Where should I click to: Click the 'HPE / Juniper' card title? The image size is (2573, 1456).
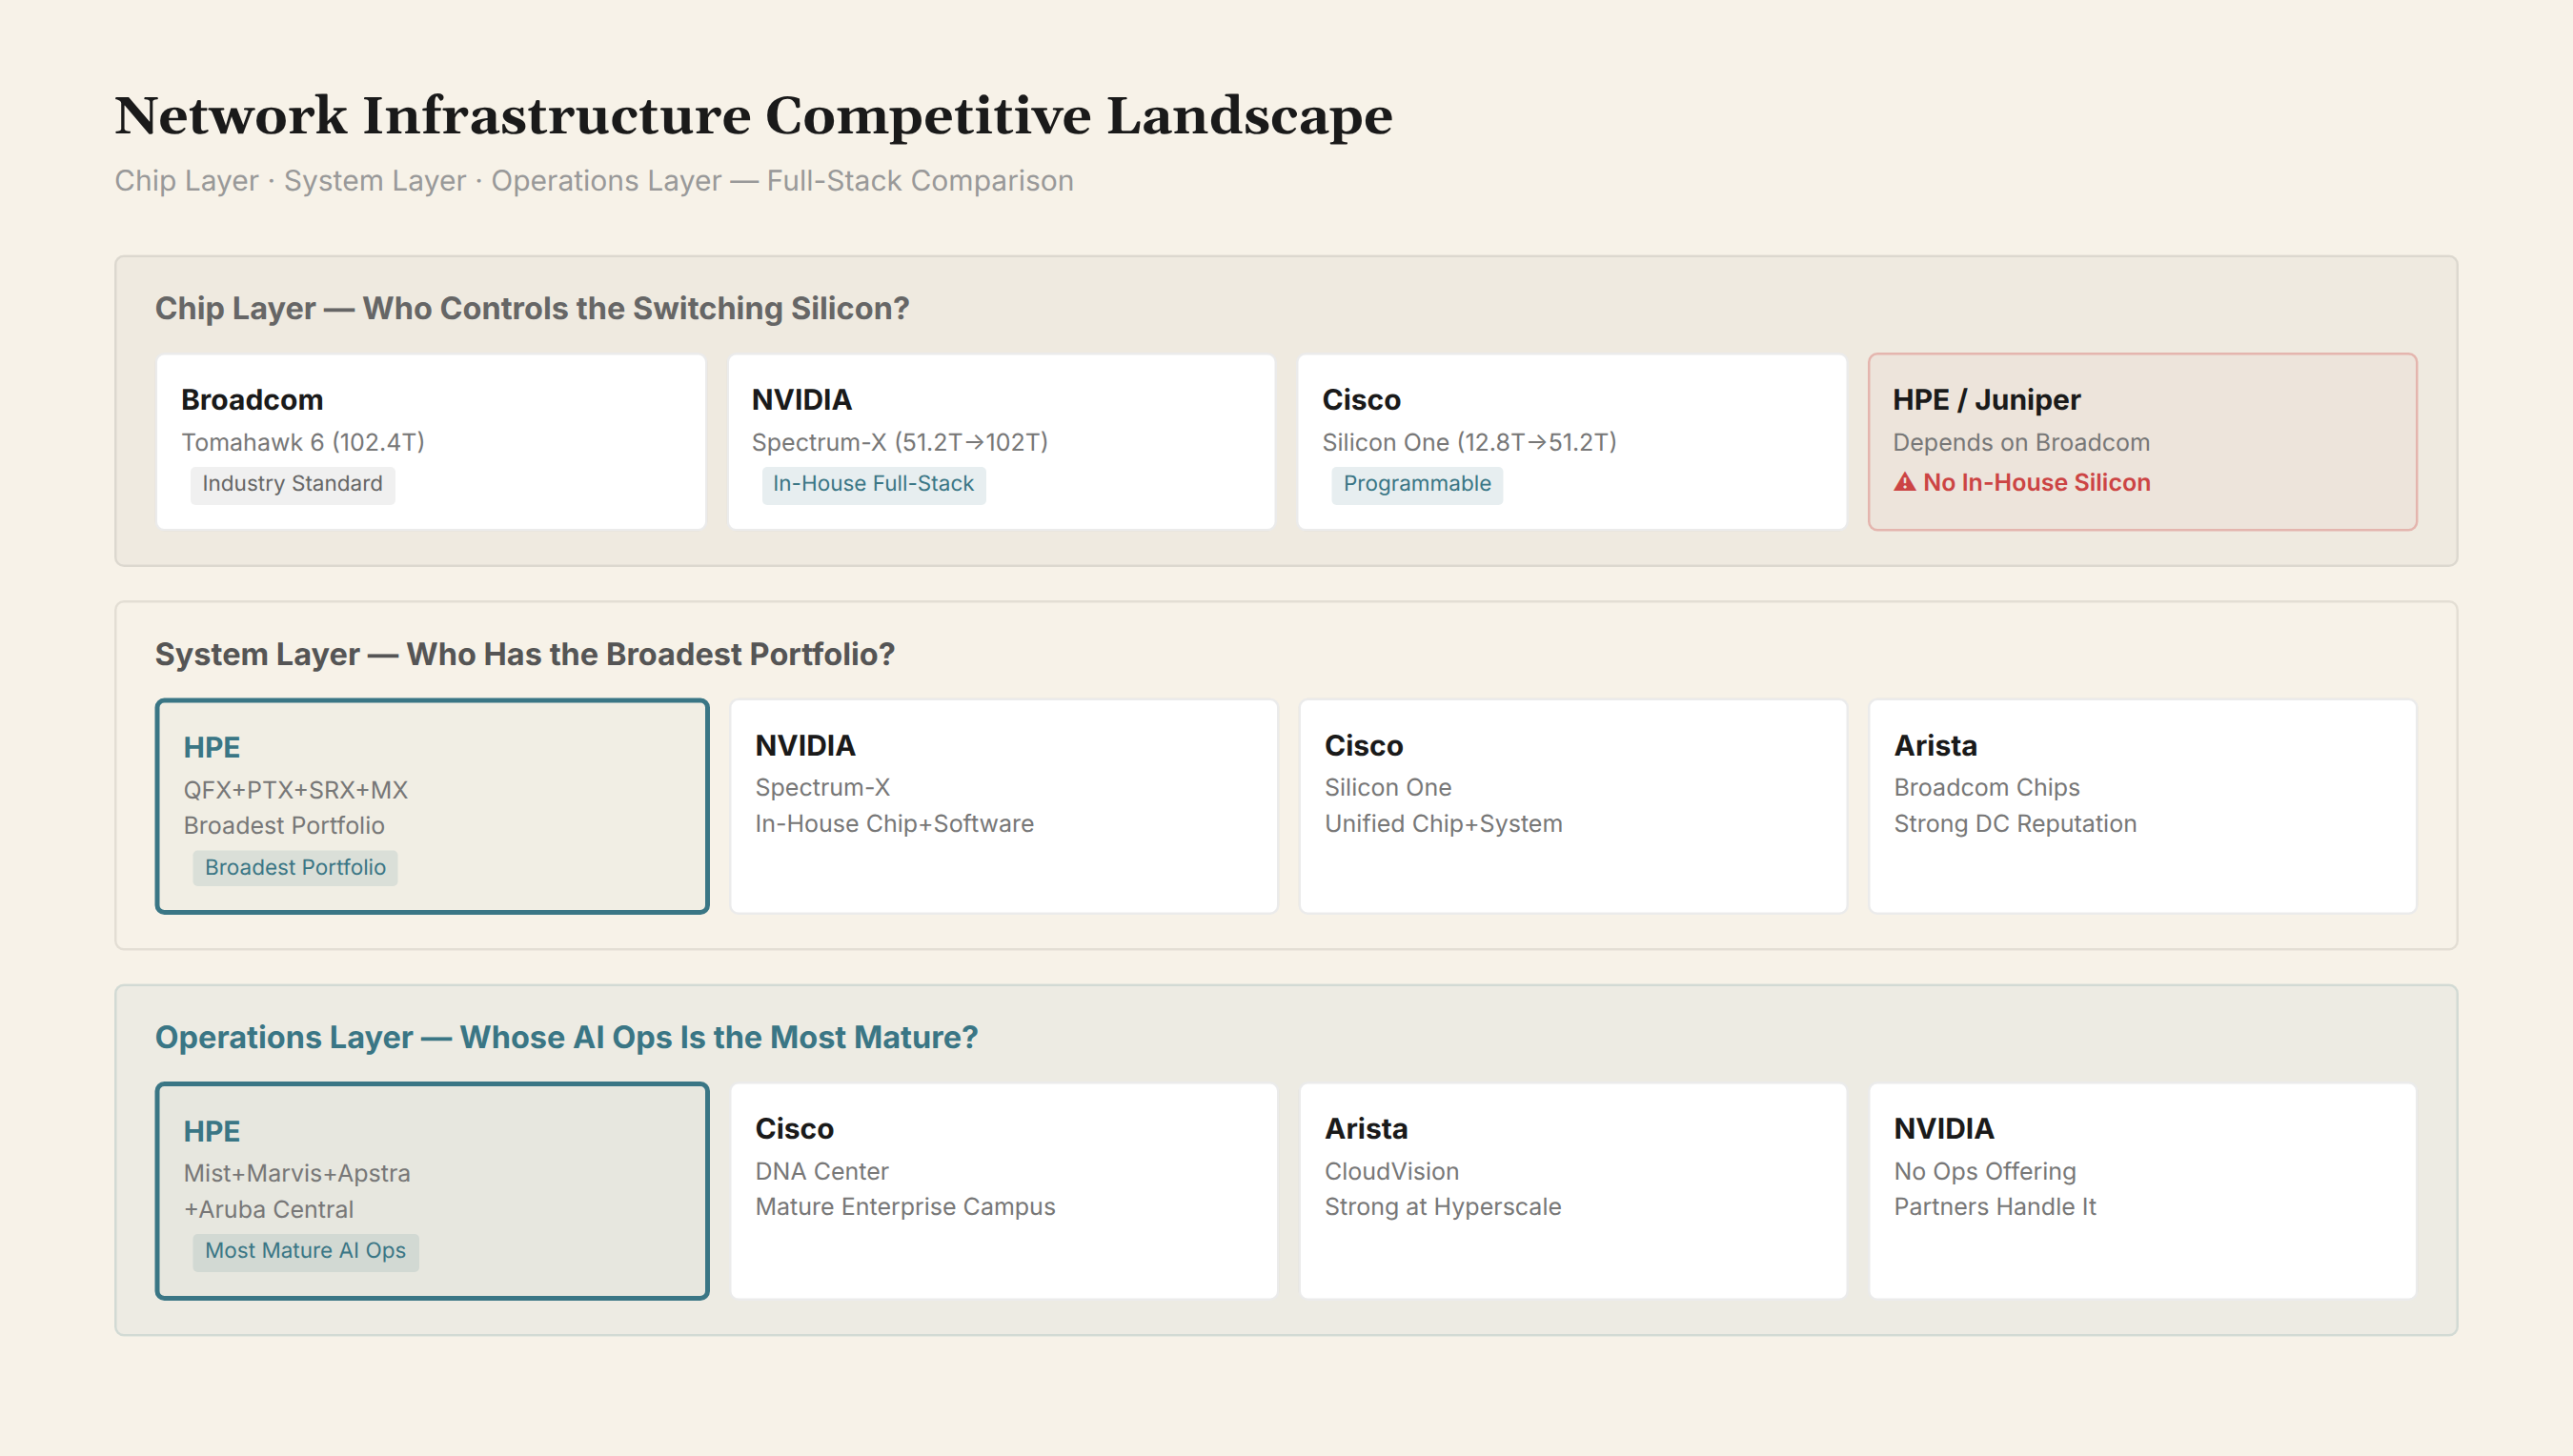(x=1986, y=400)
